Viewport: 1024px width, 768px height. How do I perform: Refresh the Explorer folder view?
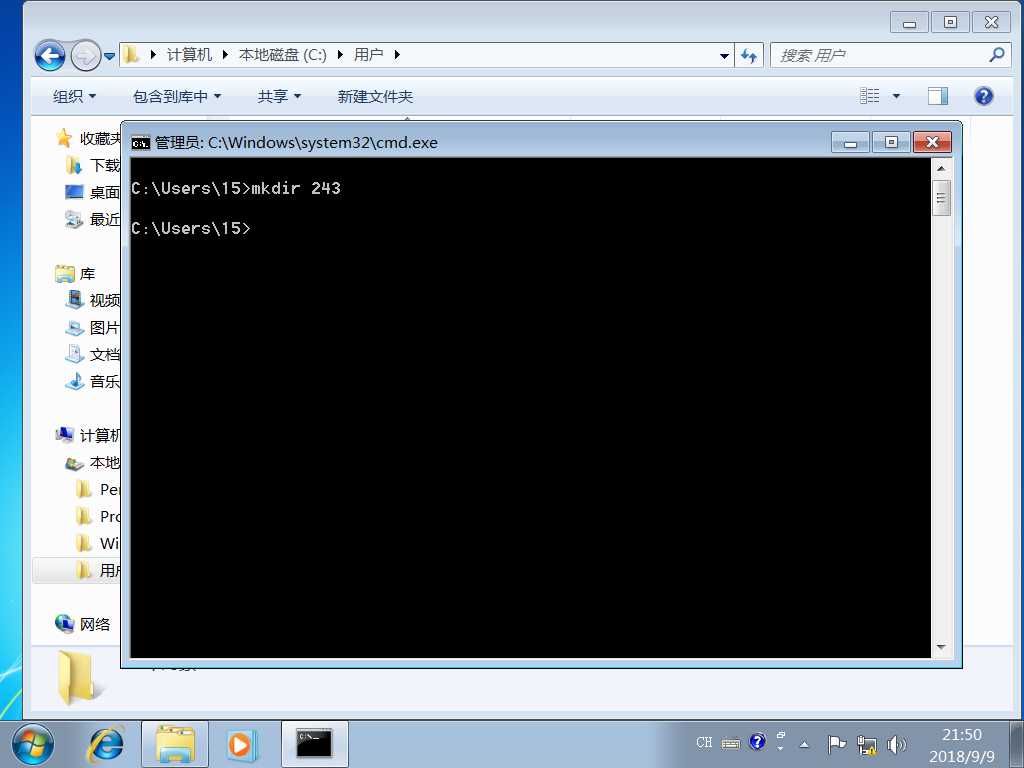(749, 56)
